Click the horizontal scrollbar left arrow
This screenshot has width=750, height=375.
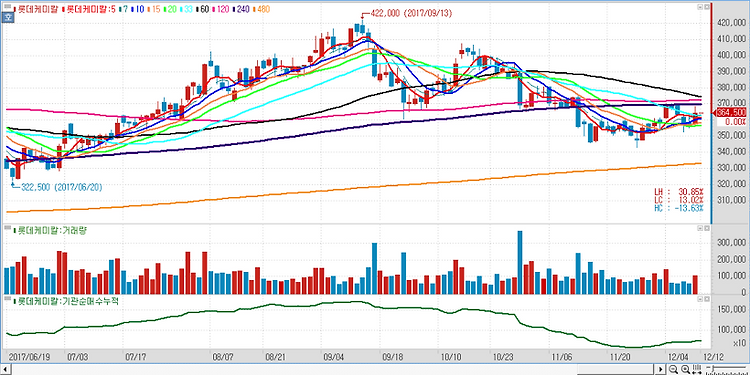point(5,370)
